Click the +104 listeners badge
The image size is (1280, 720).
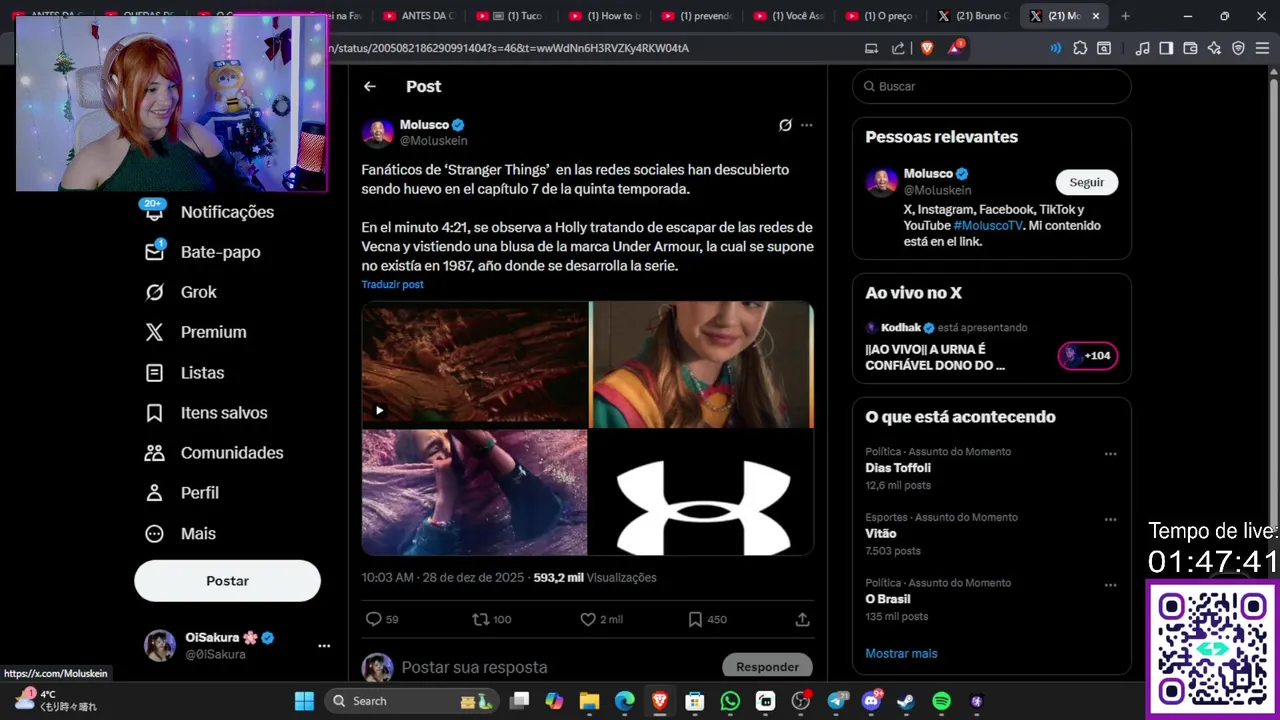click(1088, 355)
